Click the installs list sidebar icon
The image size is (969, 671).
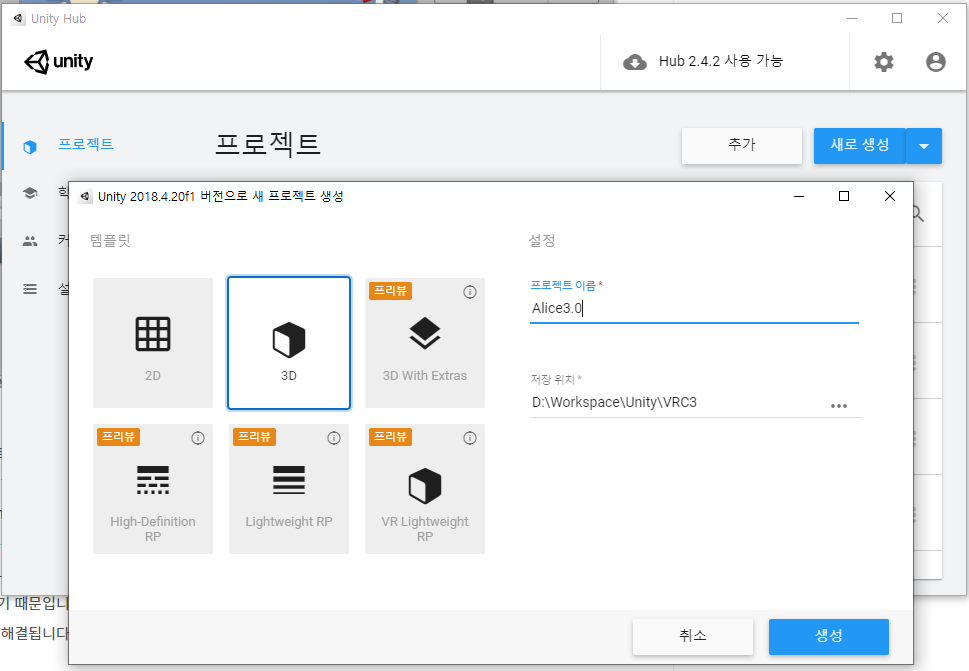(x=30, y=289)
